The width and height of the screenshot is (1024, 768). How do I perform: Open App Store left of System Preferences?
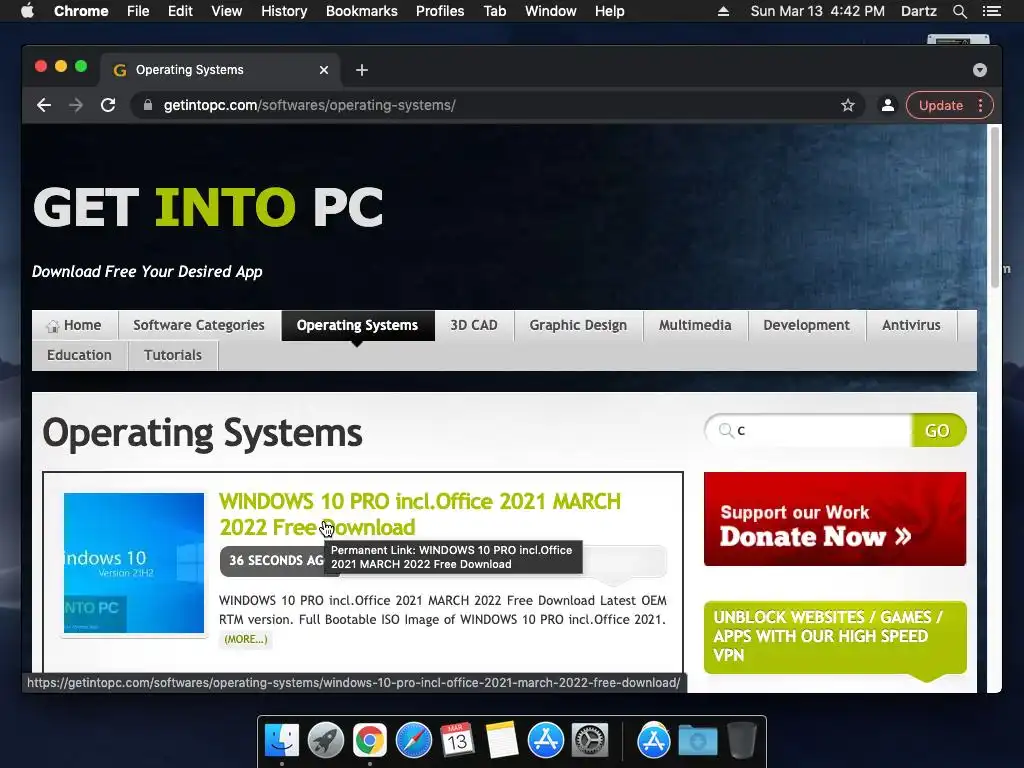(x=545, y=741)
